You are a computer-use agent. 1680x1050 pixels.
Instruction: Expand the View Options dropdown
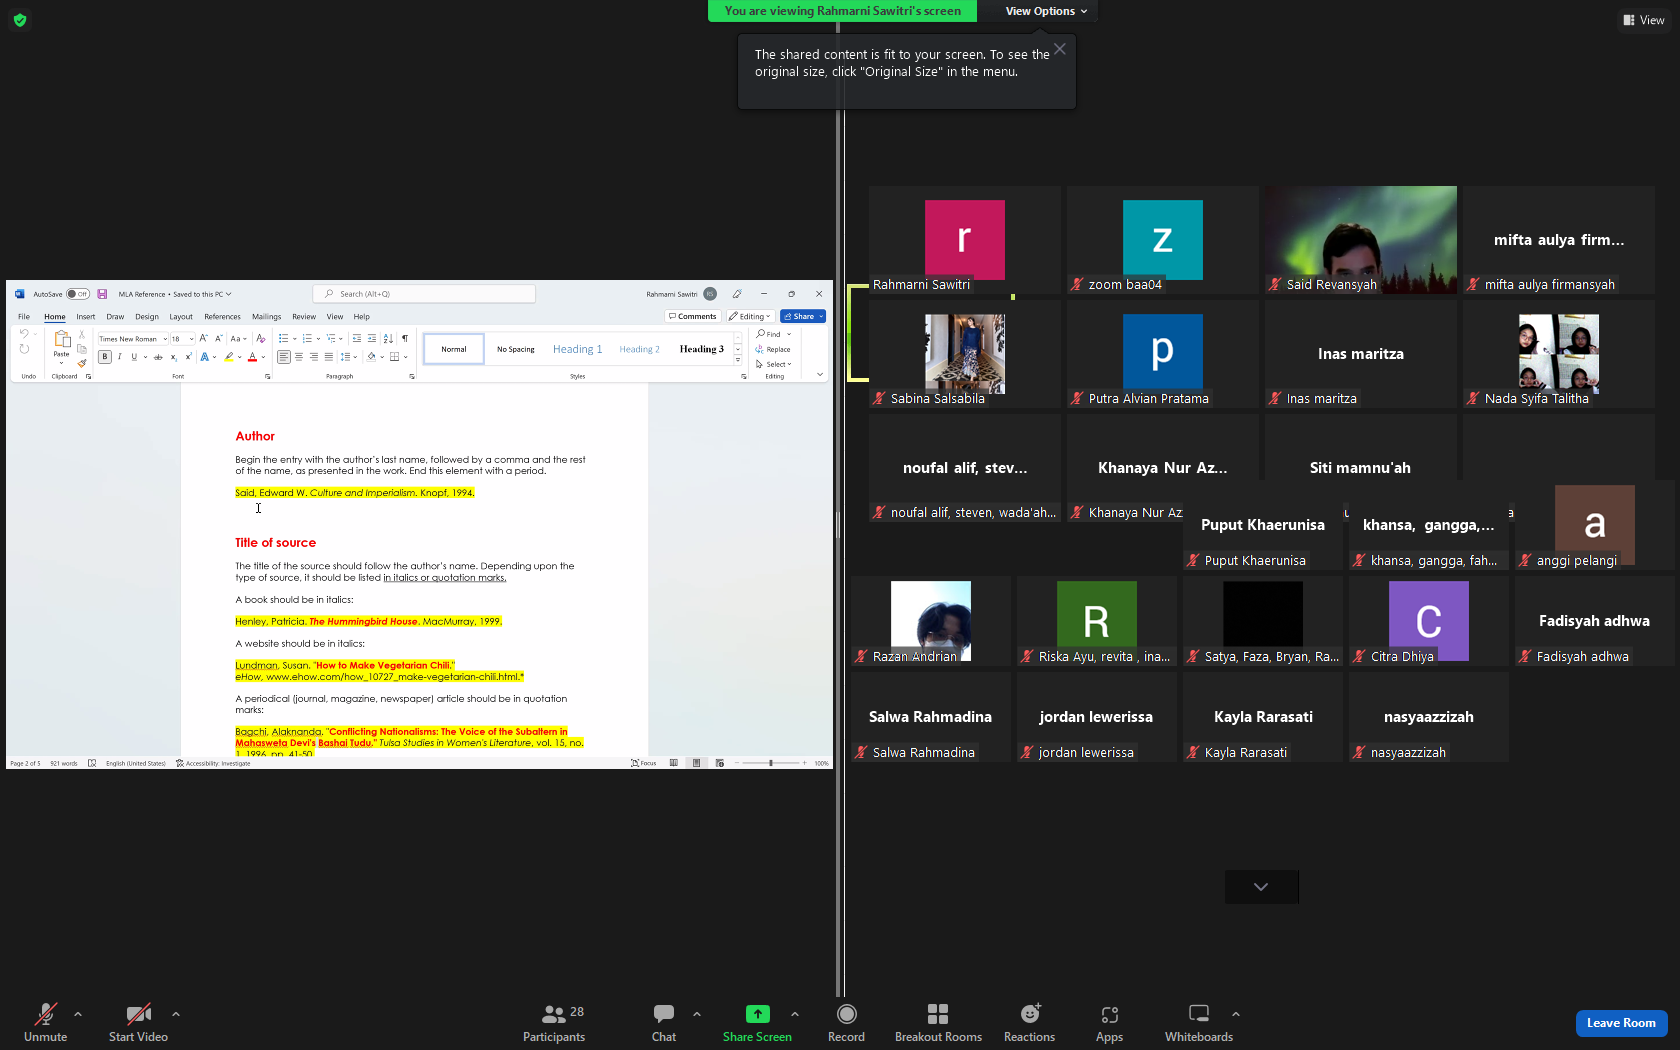[x=1046, y=11]
